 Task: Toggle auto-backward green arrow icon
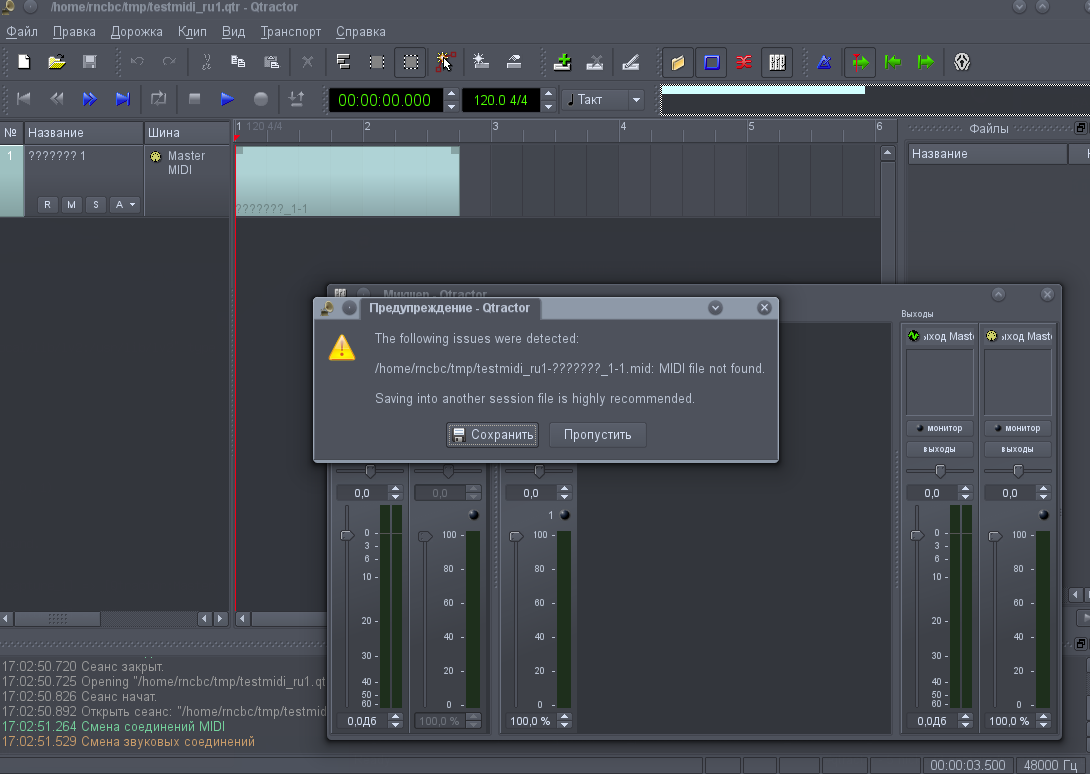893,62
